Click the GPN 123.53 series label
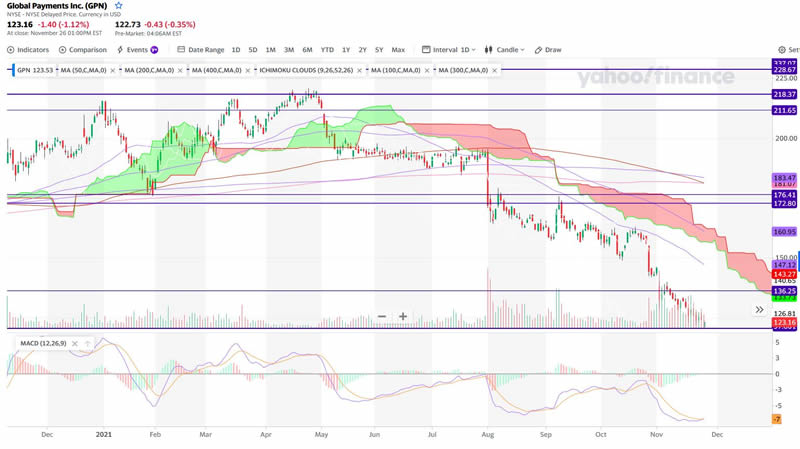Image resolution: width=800 pixels, height=449 pixels. pyautogui.click(x=35, y=70)
